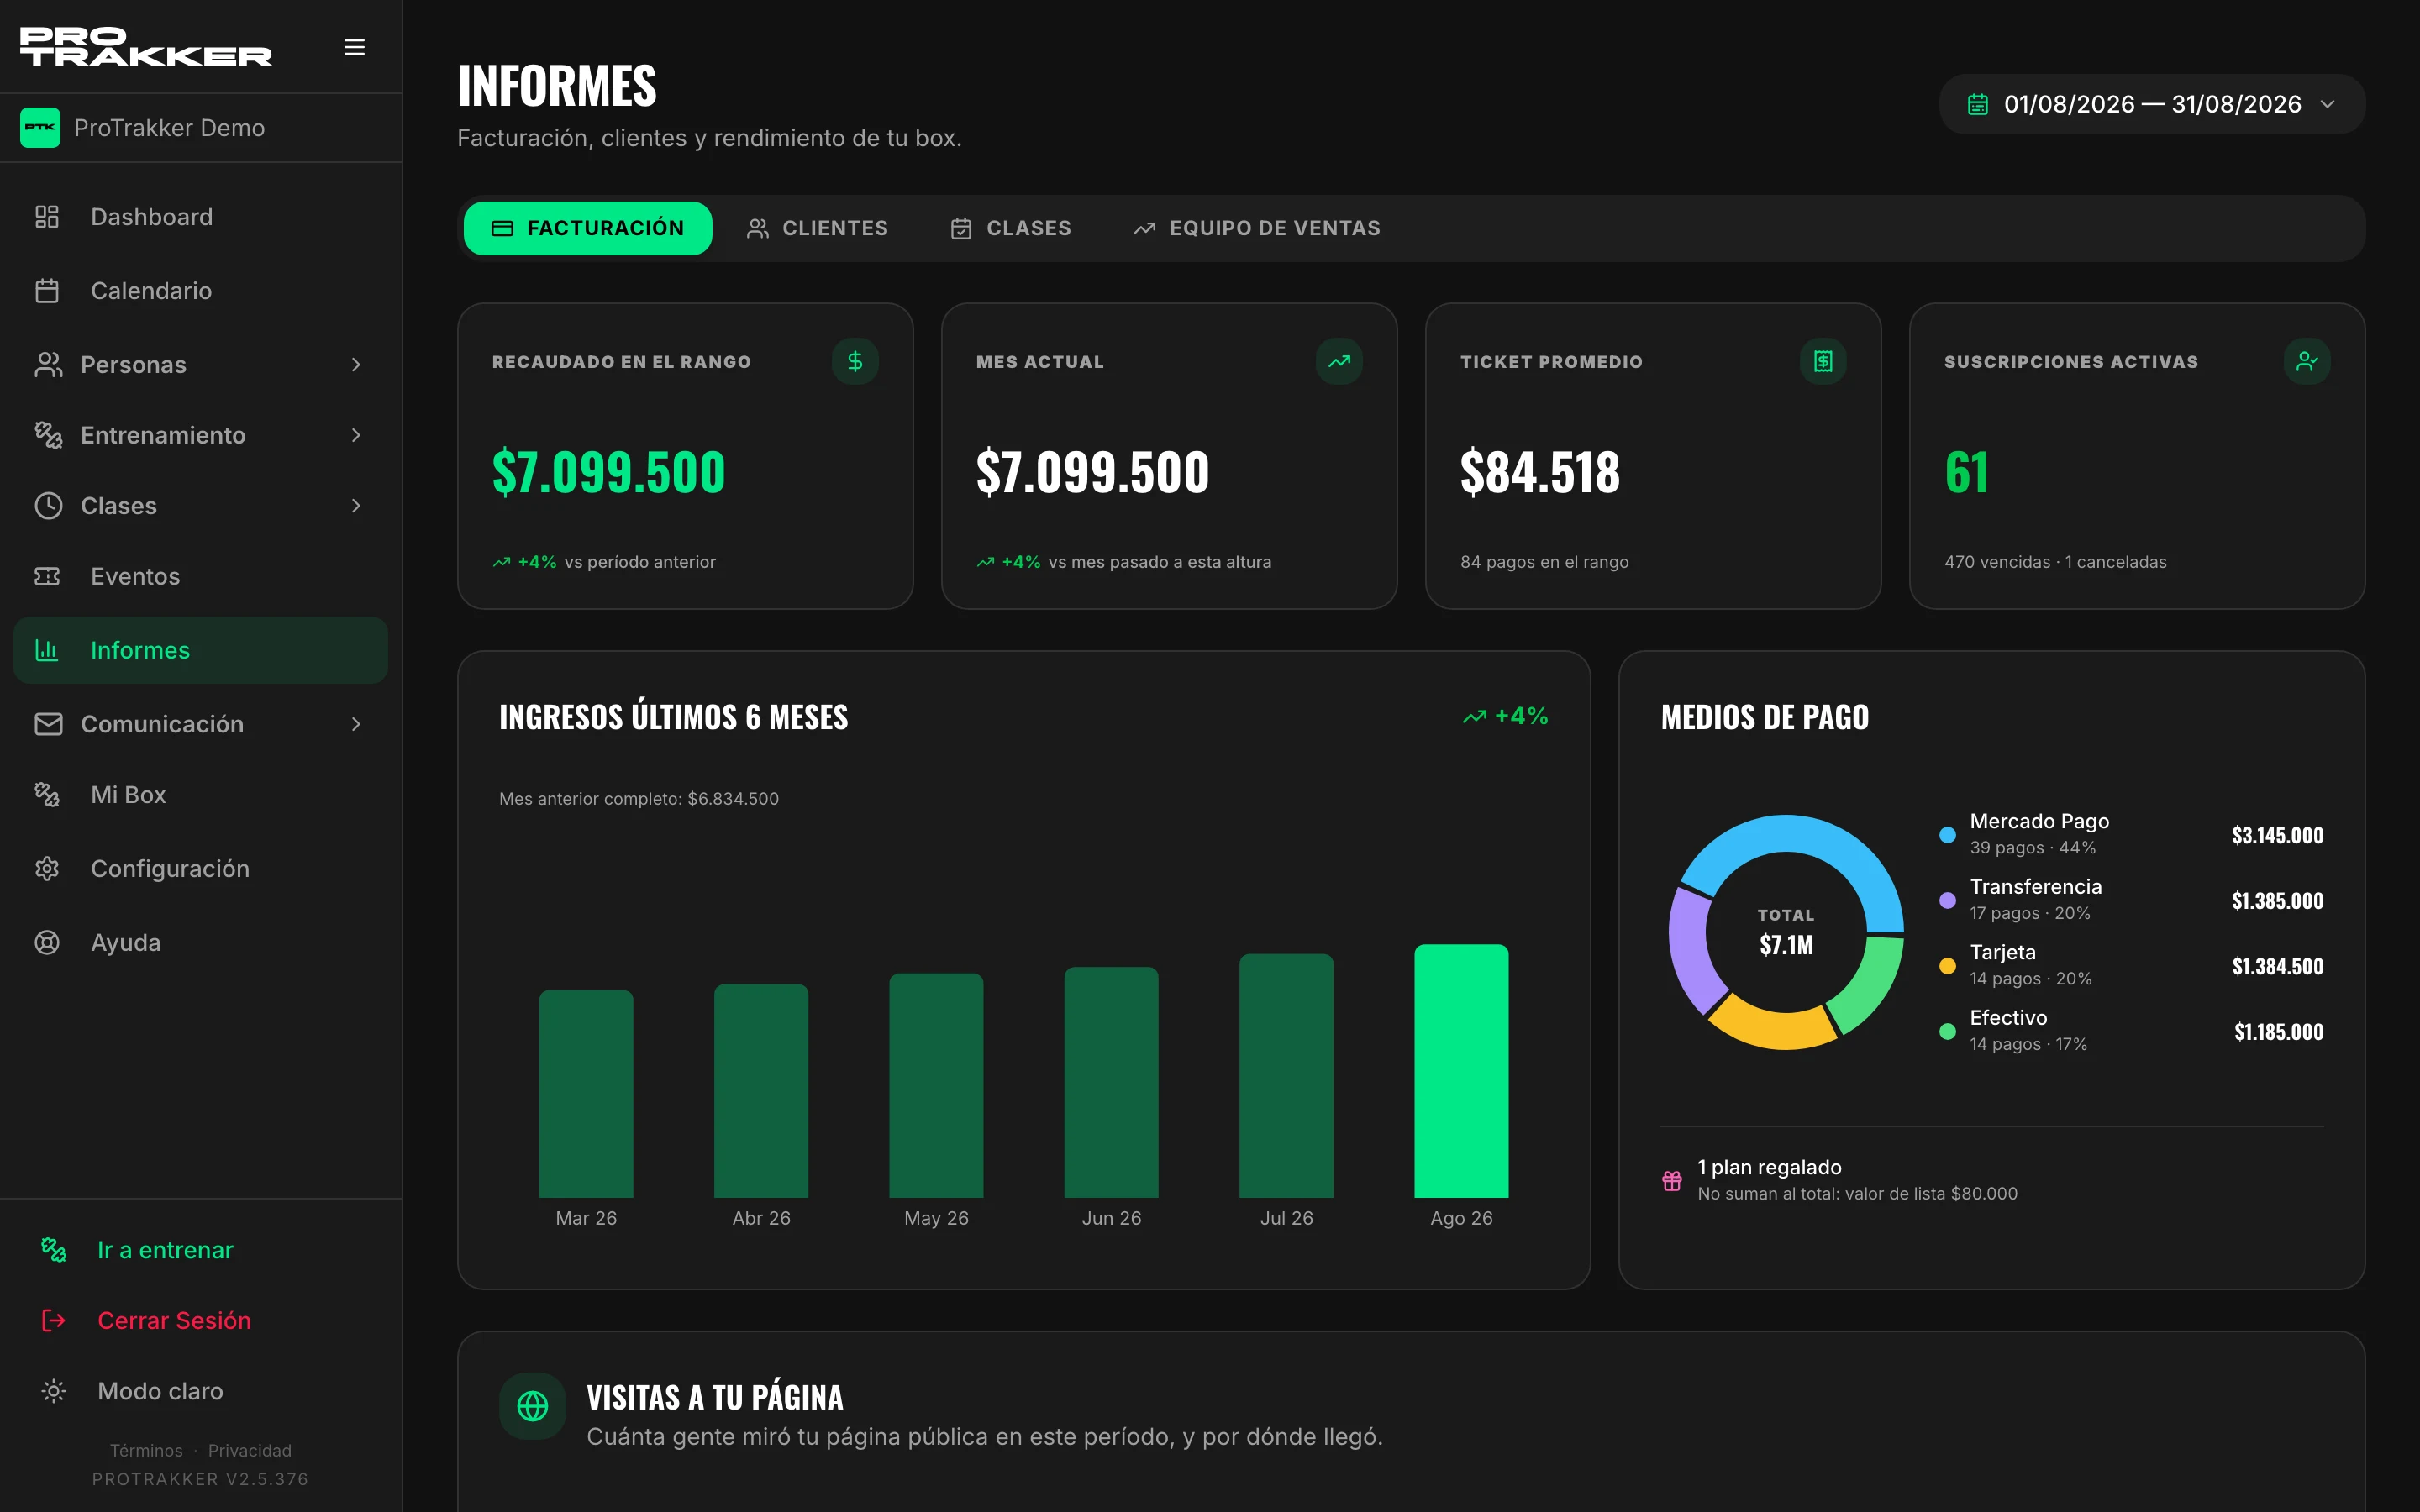The height and width of the screenshot is (1512, 2420).
Task: Expand the Entrenamiento submenu chevron
Action: 356,435
